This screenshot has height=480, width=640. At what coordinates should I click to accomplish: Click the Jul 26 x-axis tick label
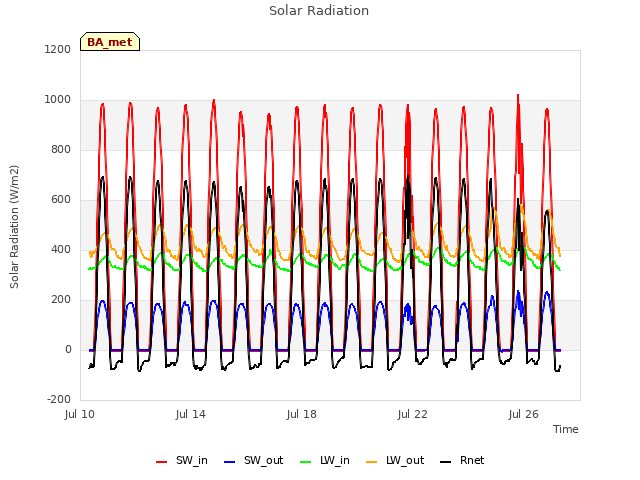point(524,414)
